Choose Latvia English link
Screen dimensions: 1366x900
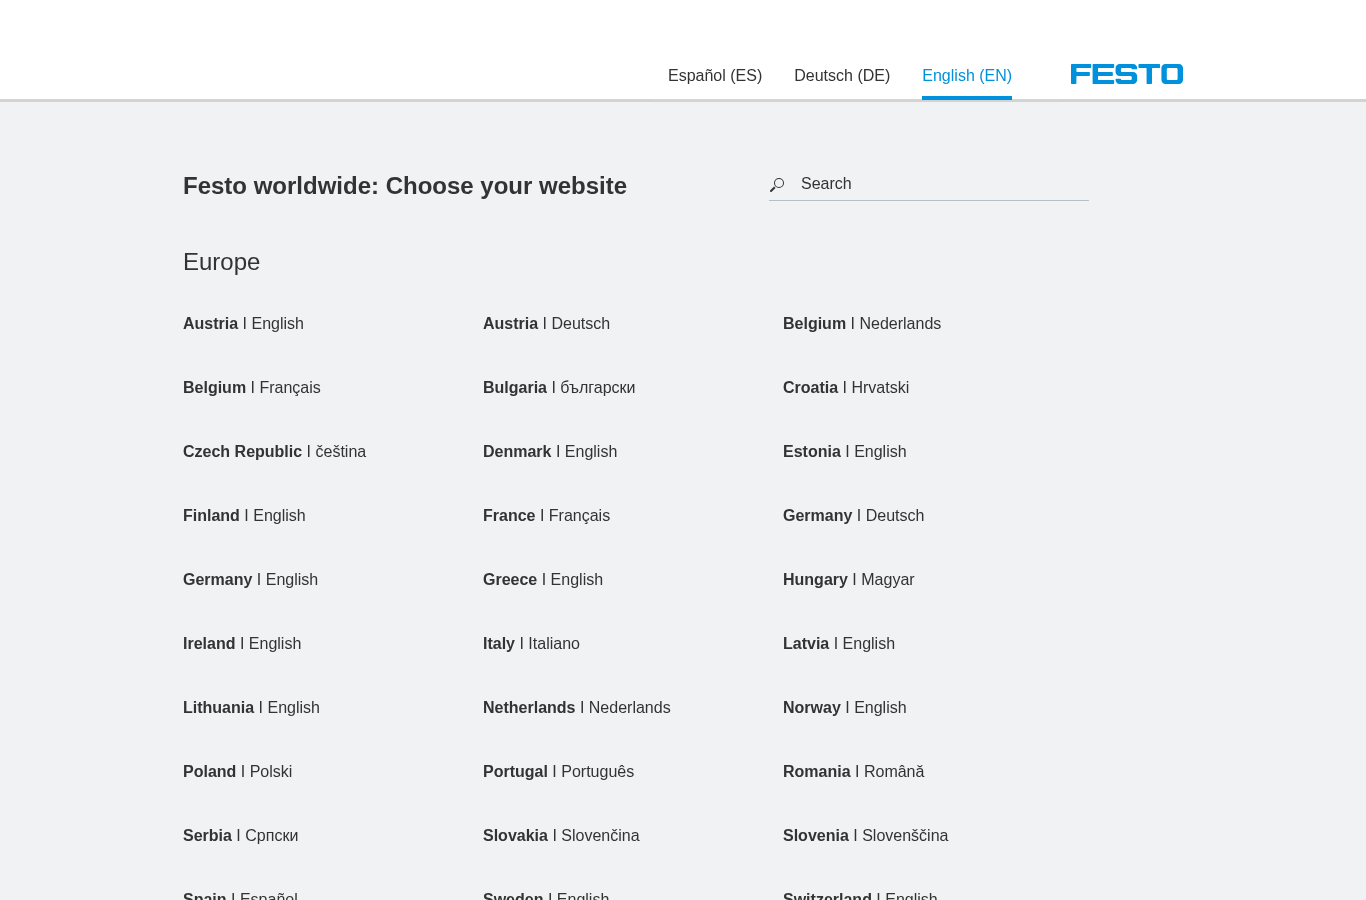point(839,644)
